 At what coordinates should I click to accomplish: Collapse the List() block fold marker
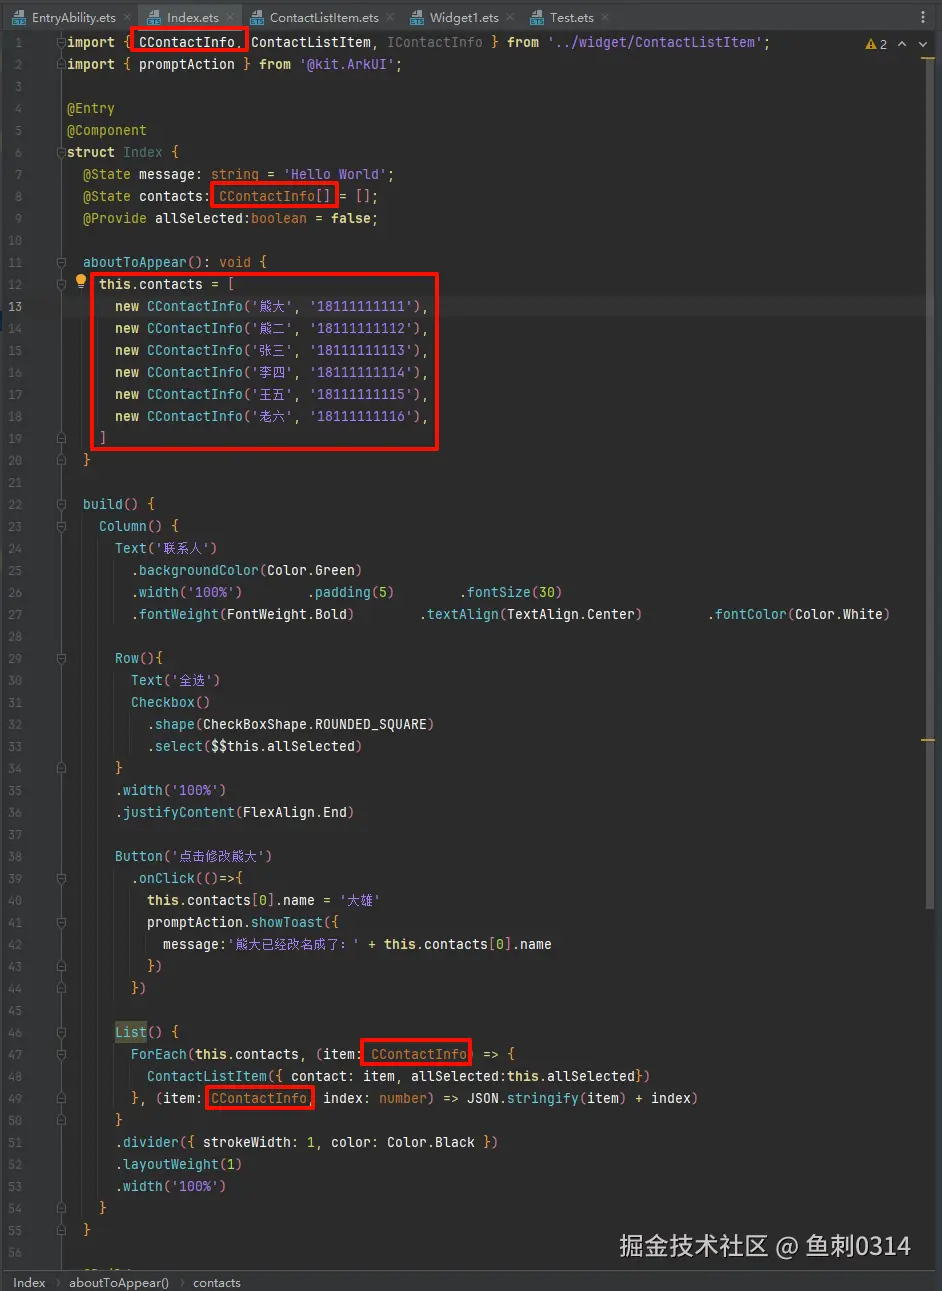[x=62, y=1032]
